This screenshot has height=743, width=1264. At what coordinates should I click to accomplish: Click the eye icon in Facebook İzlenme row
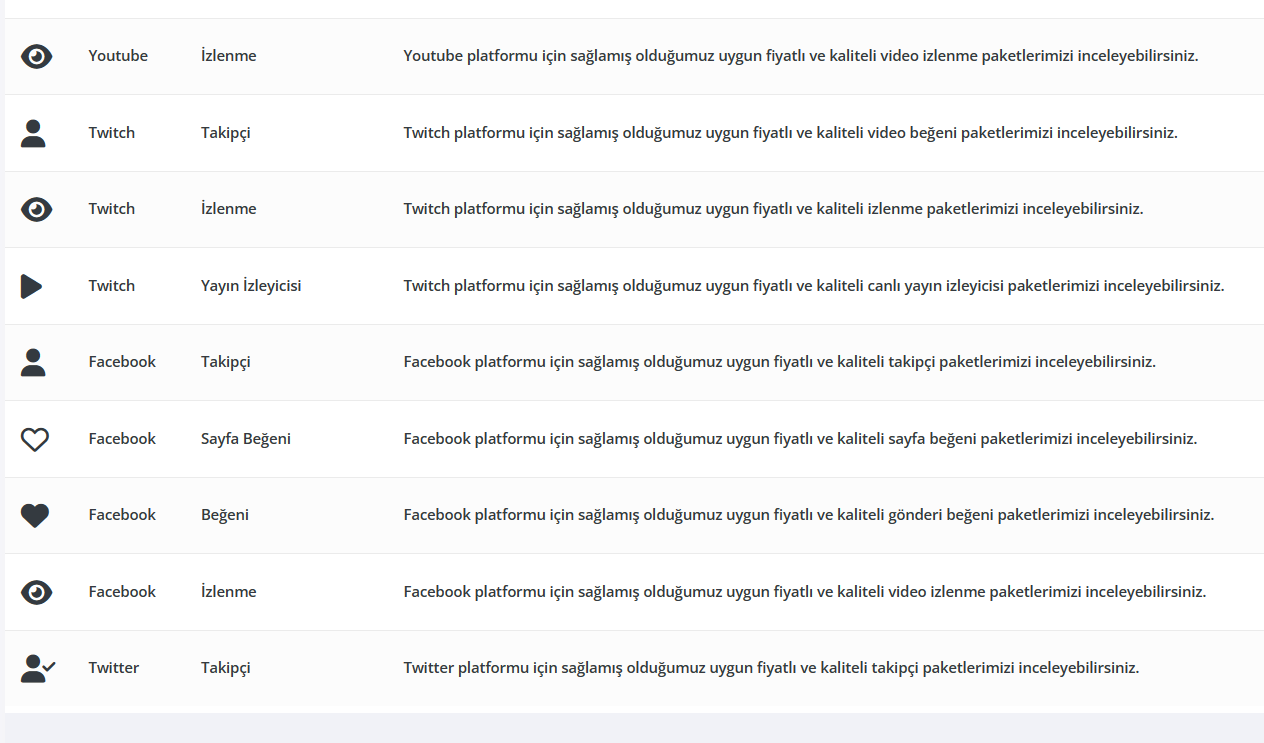36,592
